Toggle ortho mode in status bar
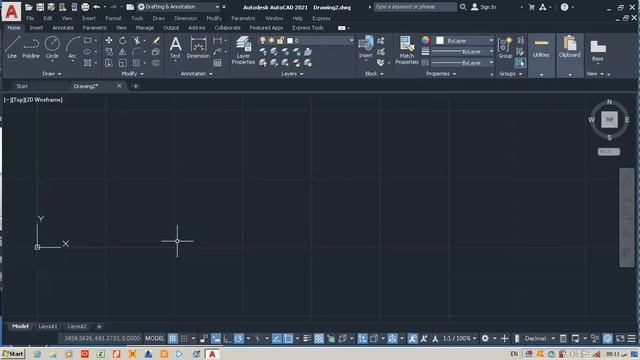640x360 pixels. pos(227,338)
